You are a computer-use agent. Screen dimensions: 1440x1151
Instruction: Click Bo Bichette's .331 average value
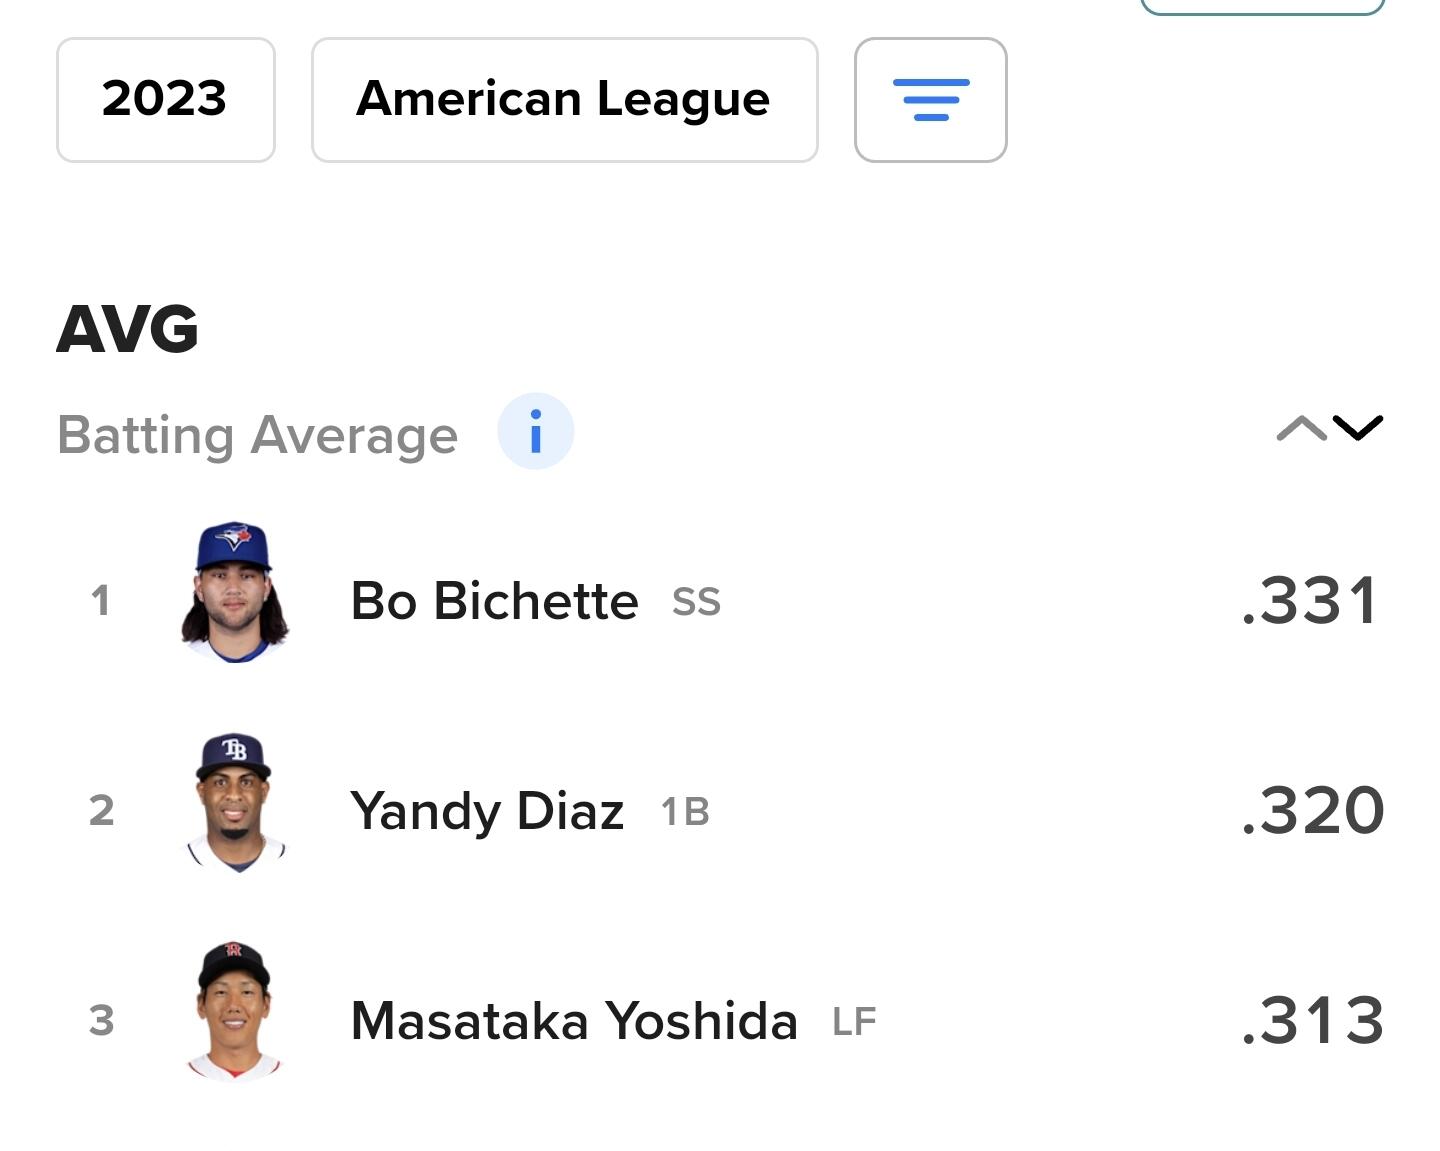point(1310,602)
